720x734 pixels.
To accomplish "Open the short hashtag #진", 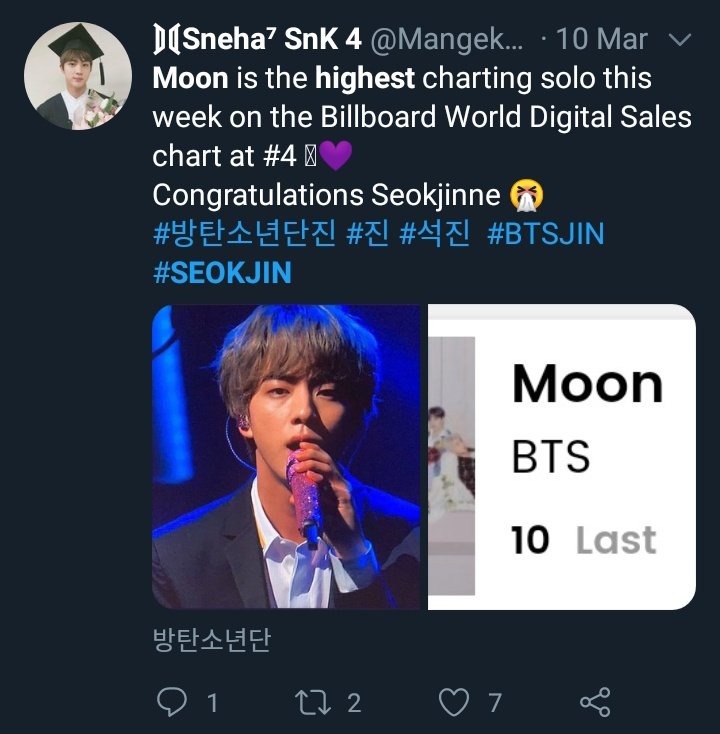I will 367,234.
